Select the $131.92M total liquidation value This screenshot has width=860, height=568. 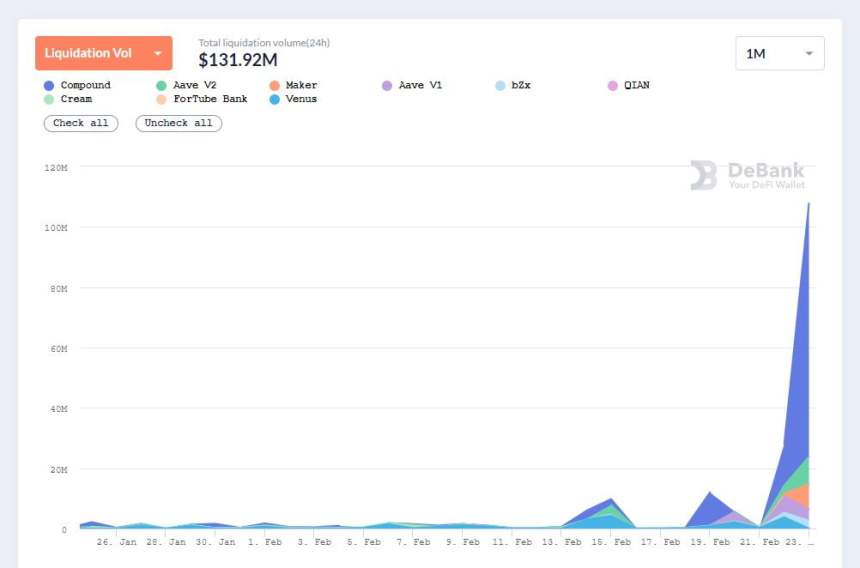(238, 60)
